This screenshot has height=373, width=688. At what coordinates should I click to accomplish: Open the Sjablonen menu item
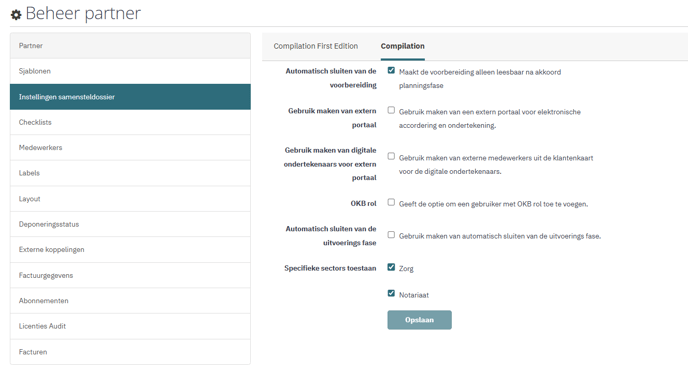pyautogui.click(x=130, y=71)
